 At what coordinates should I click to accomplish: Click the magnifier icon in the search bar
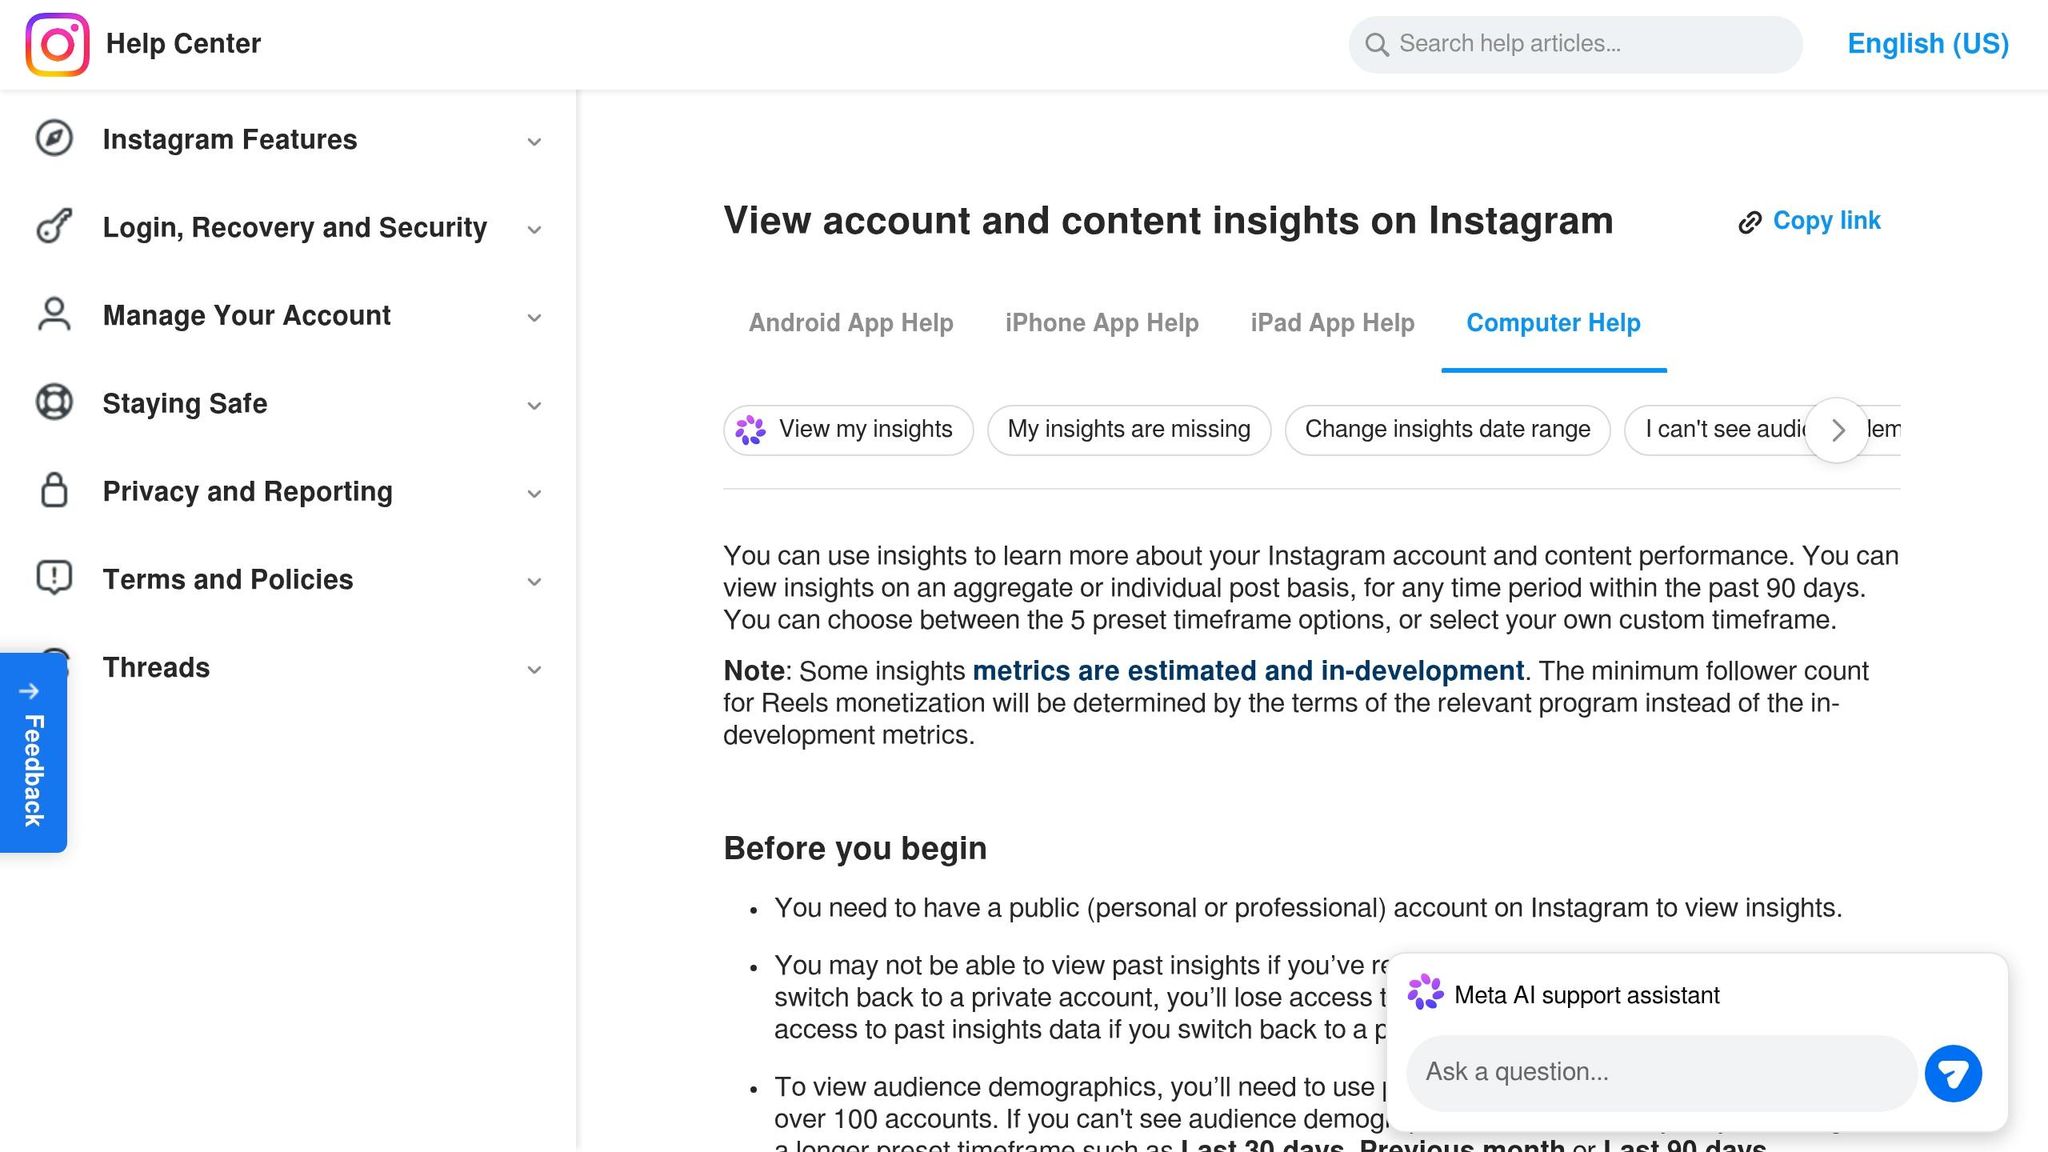tap(1377, 45)
